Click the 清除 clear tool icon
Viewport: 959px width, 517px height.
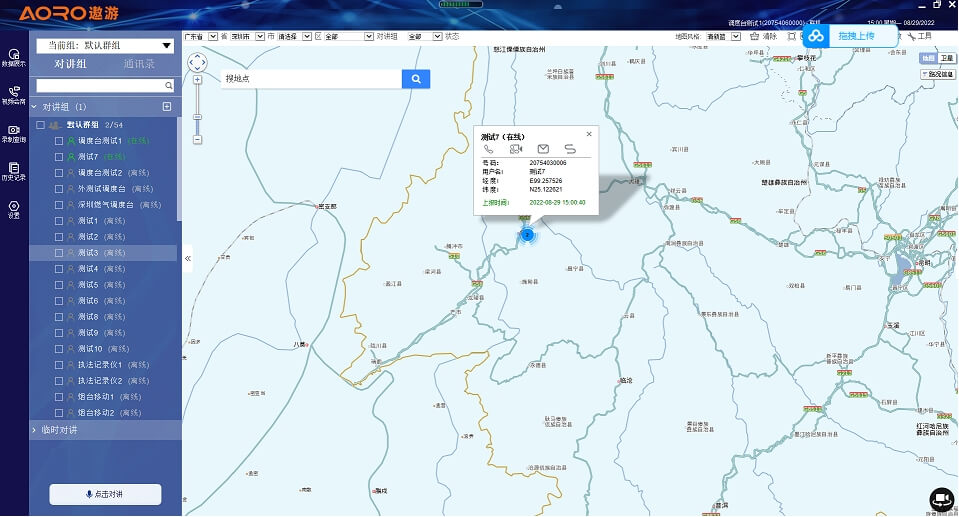(755, 36)
